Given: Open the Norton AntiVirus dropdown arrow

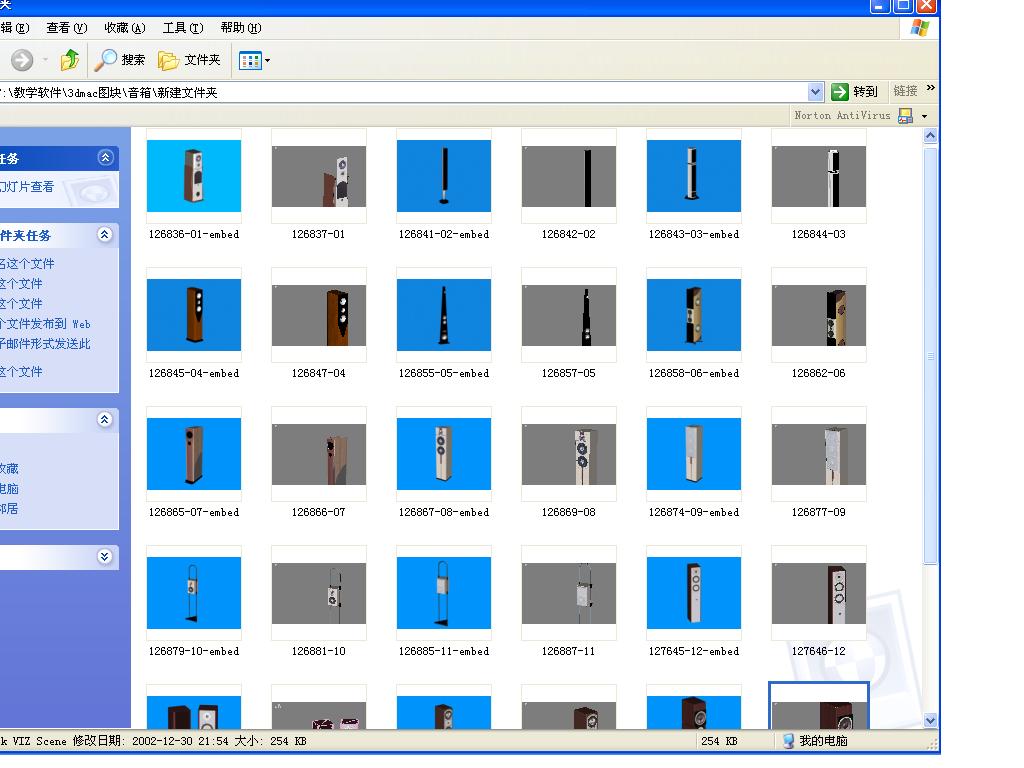Looking at the screenshot, I should (x=924, y=116).
